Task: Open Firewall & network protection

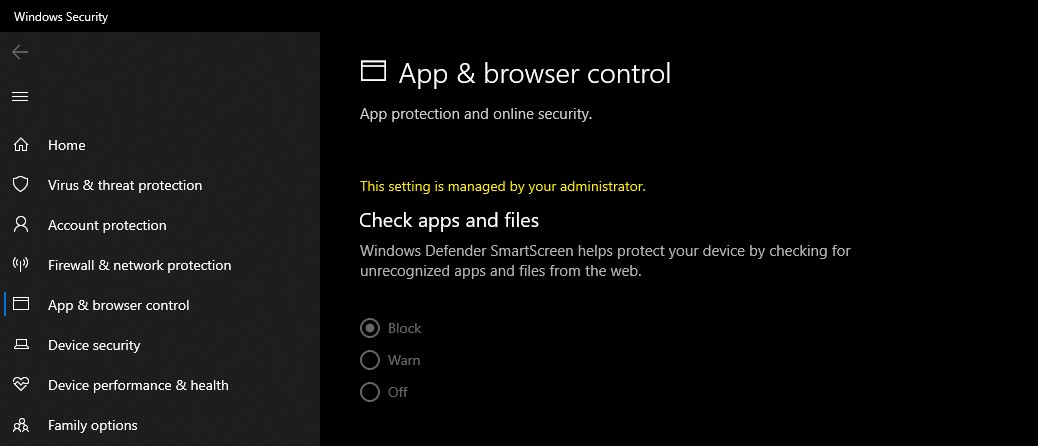Action: coord(140,265)
